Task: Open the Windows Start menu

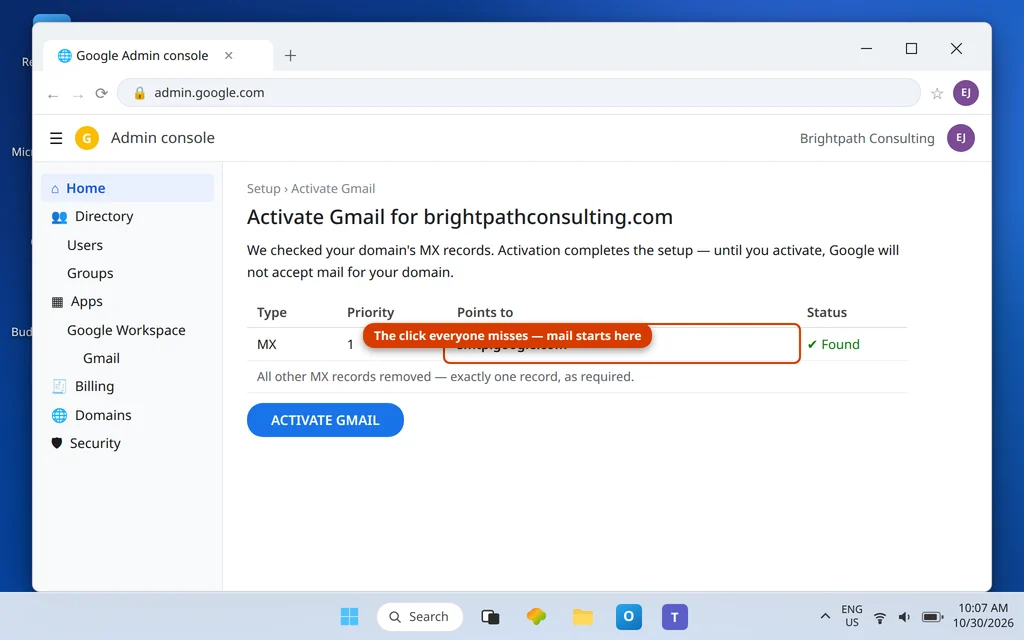Action: [349, 616]
